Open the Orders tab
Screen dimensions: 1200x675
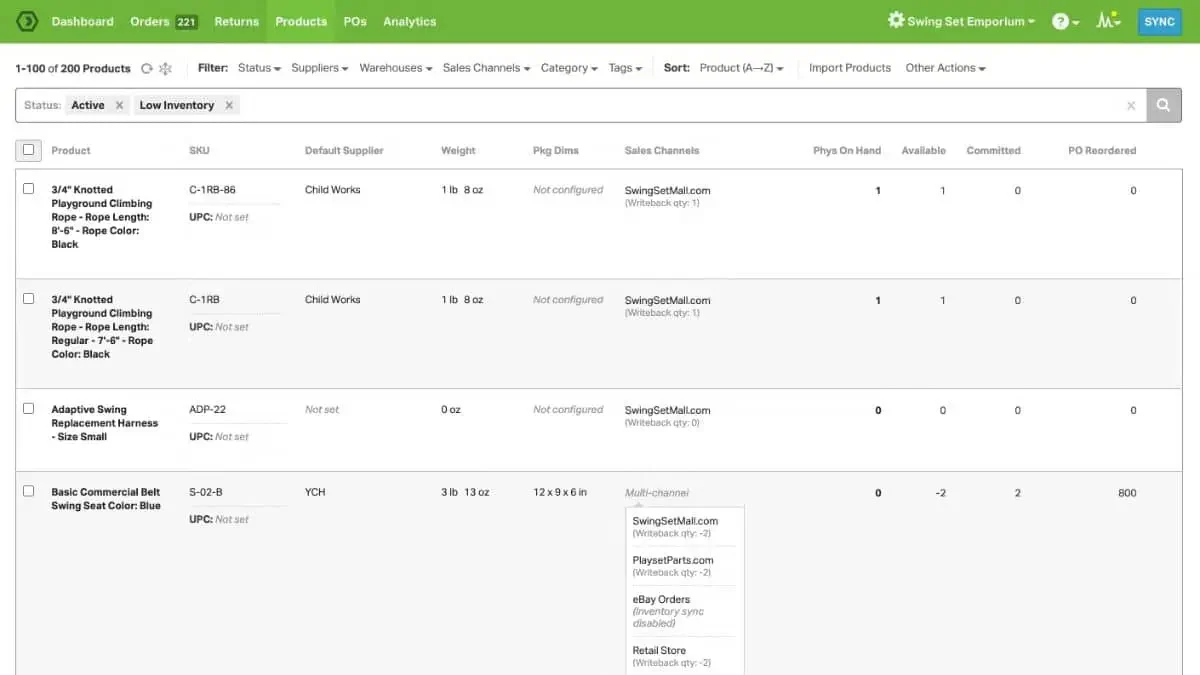[164, 21]
